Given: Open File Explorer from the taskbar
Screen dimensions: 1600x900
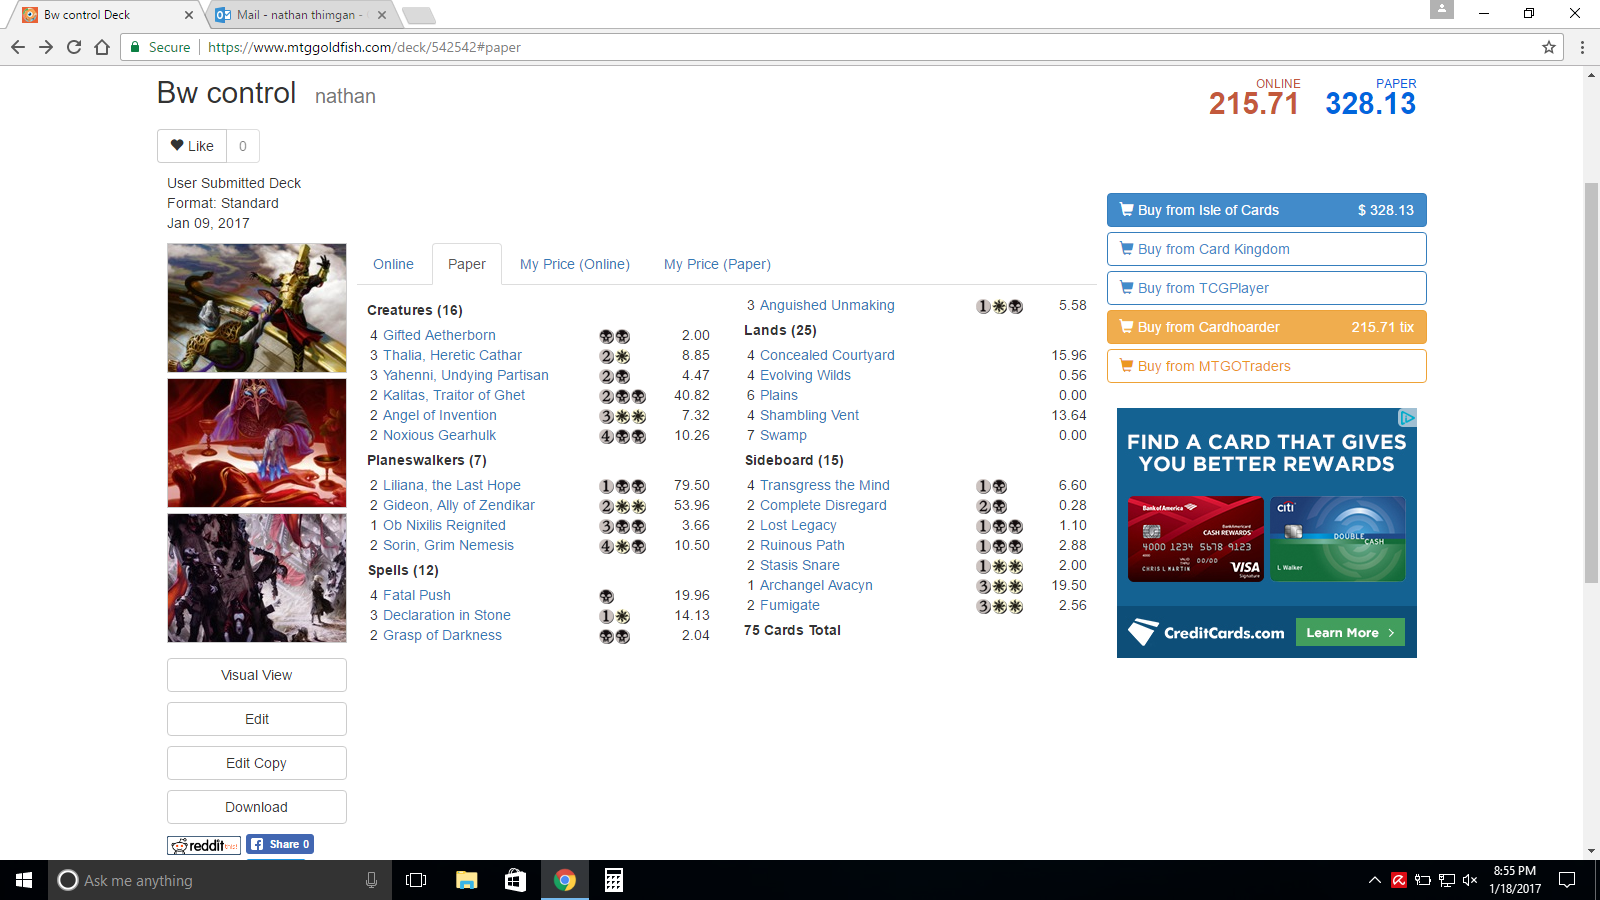Looking at the screenshot, I should pyautogui.click(x=466, y=880).
